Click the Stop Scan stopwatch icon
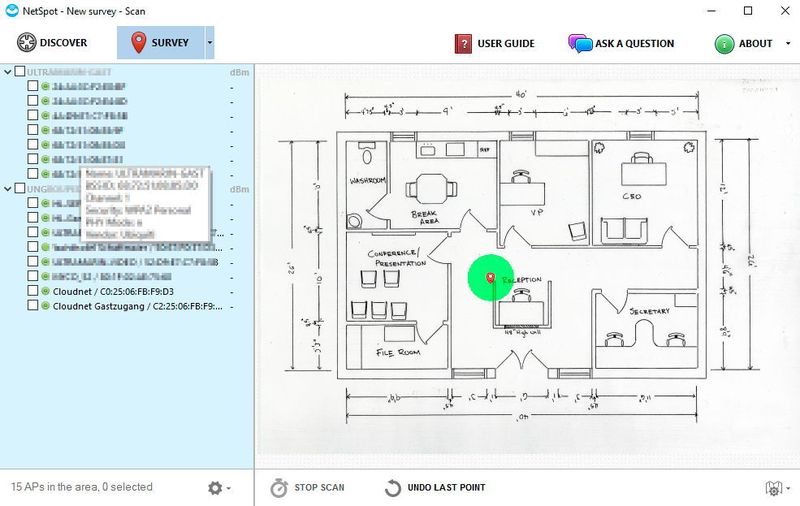 pos(279,488)
